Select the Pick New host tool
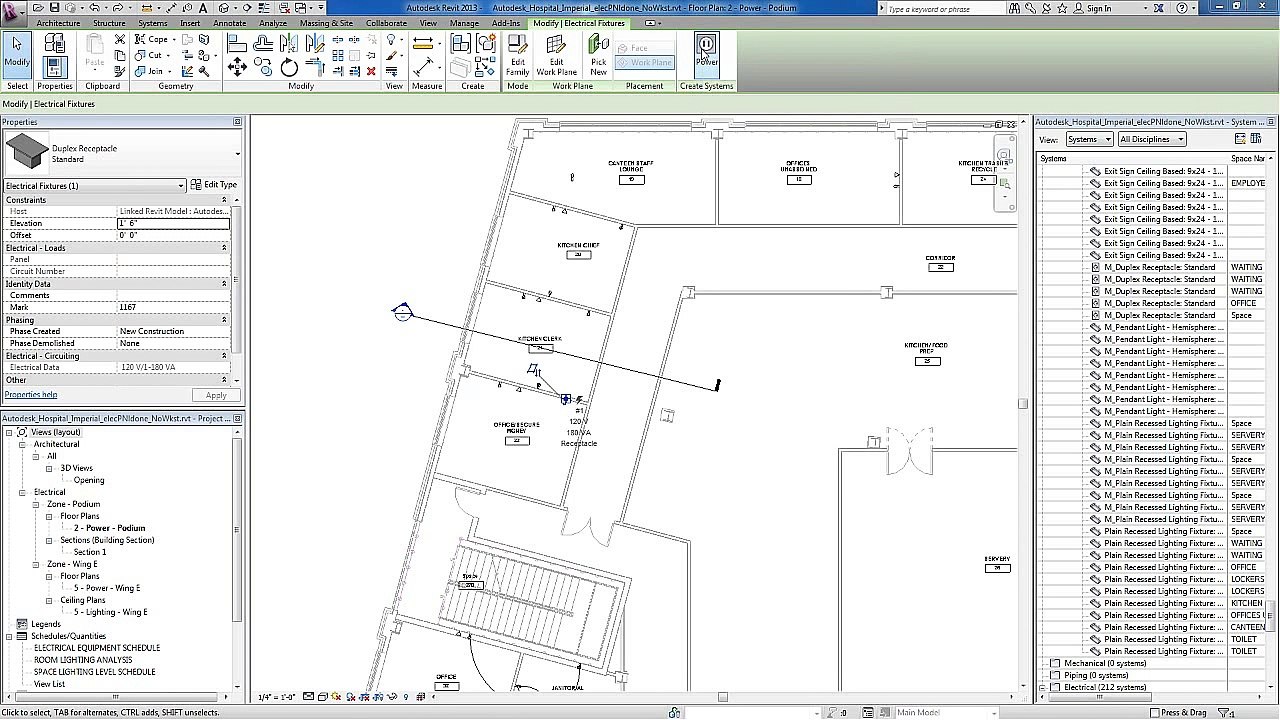The image size is (1280, 720). pos(598,56)
